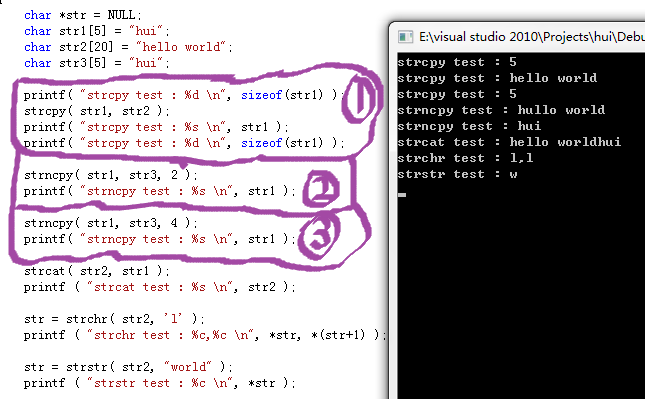Click the blinking cursor in the console
This screenshot has width=645, height=399.
(402, 195)
